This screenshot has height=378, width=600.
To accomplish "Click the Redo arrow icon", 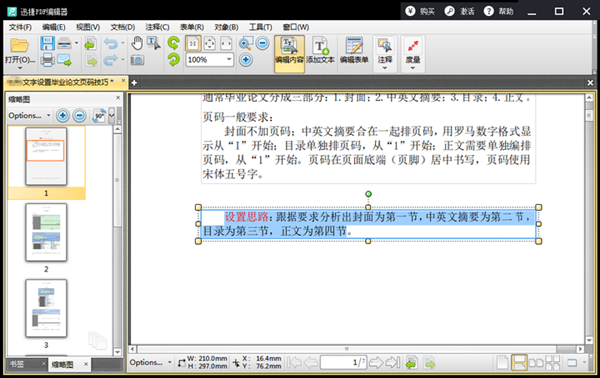I will pos(111,60).
